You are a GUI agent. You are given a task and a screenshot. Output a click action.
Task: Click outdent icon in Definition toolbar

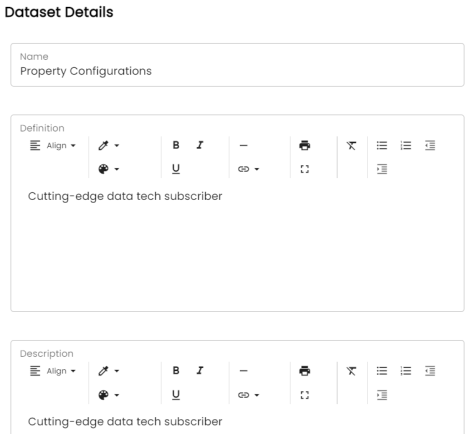pyautogui.click(x=430, y=145)
